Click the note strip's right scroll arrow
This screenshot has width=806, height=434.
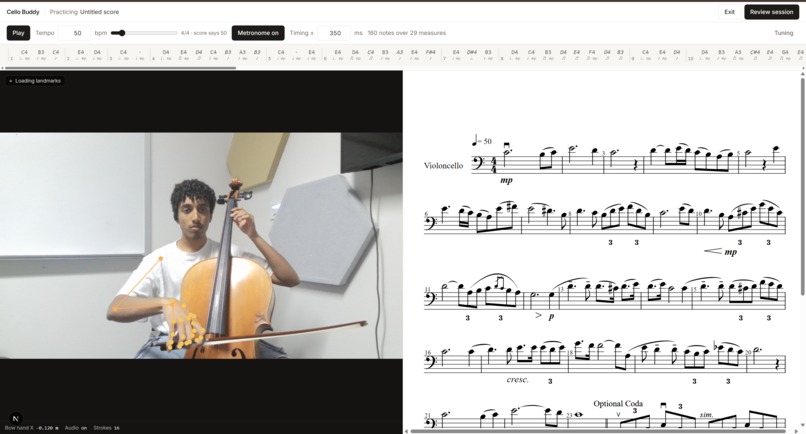point(802,67)
